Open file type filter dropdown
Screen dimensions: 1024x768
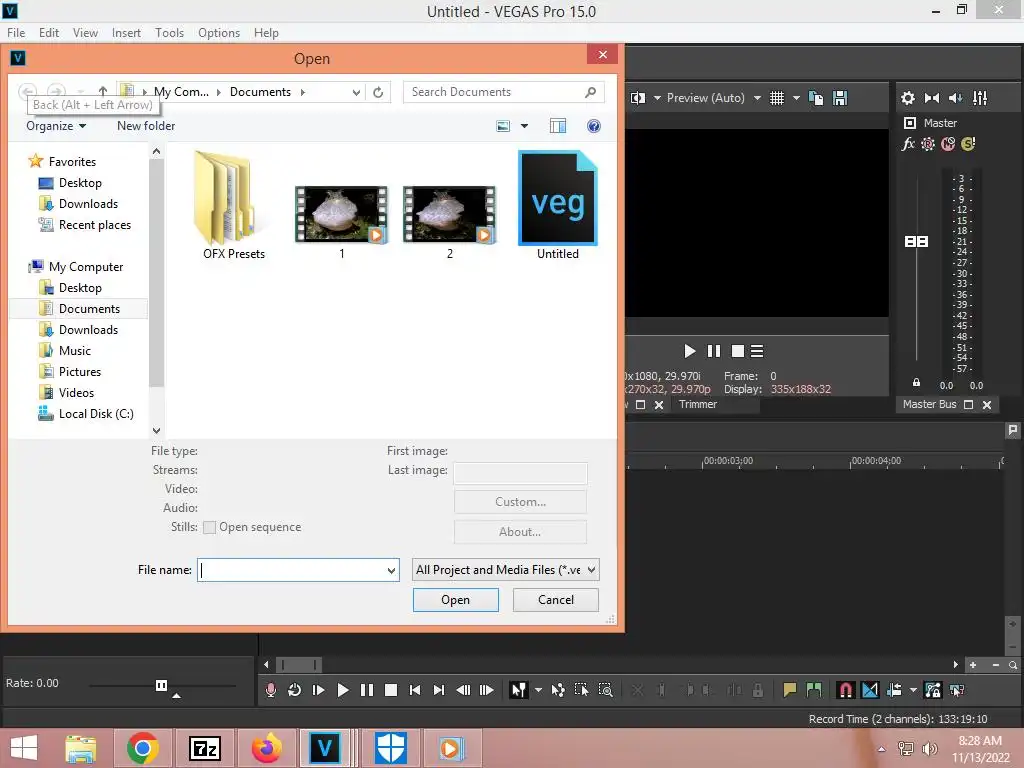506,570
